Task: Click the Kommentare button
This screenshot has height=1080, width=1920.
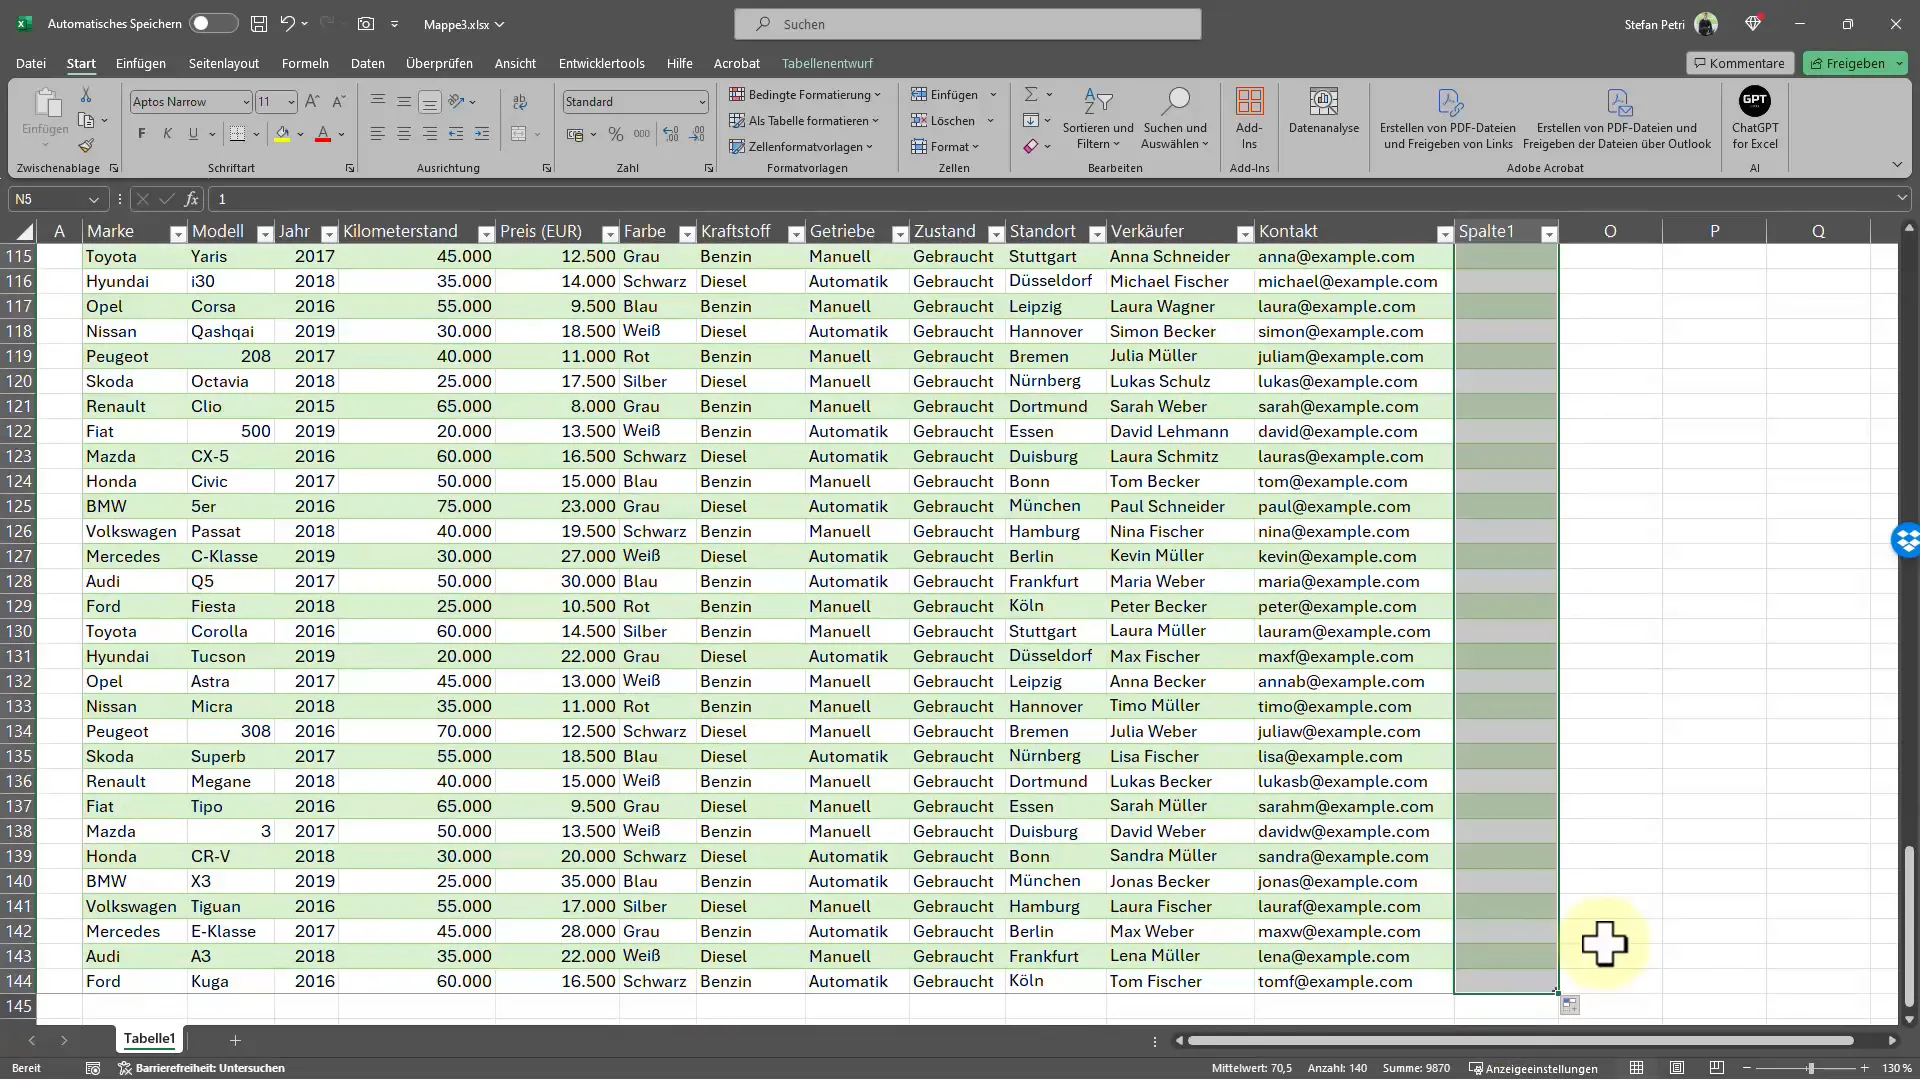Action: coord(1738,62)
